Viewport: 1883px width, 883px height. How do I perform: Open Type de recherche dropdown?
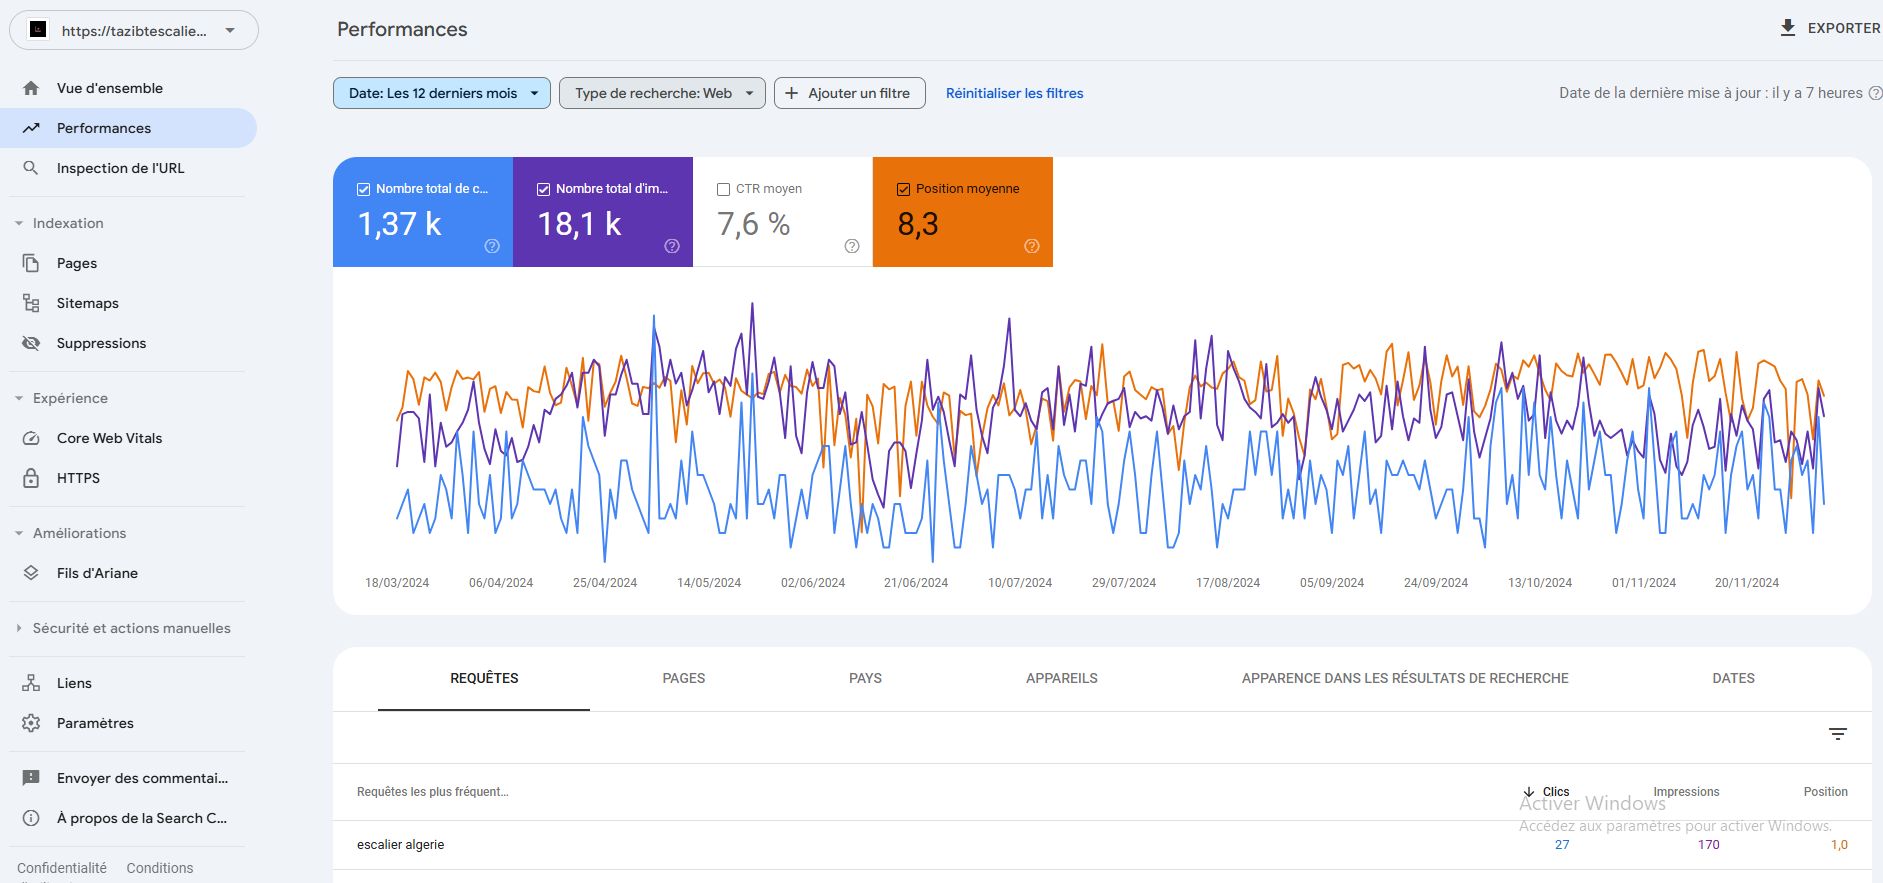pos(662,93)
